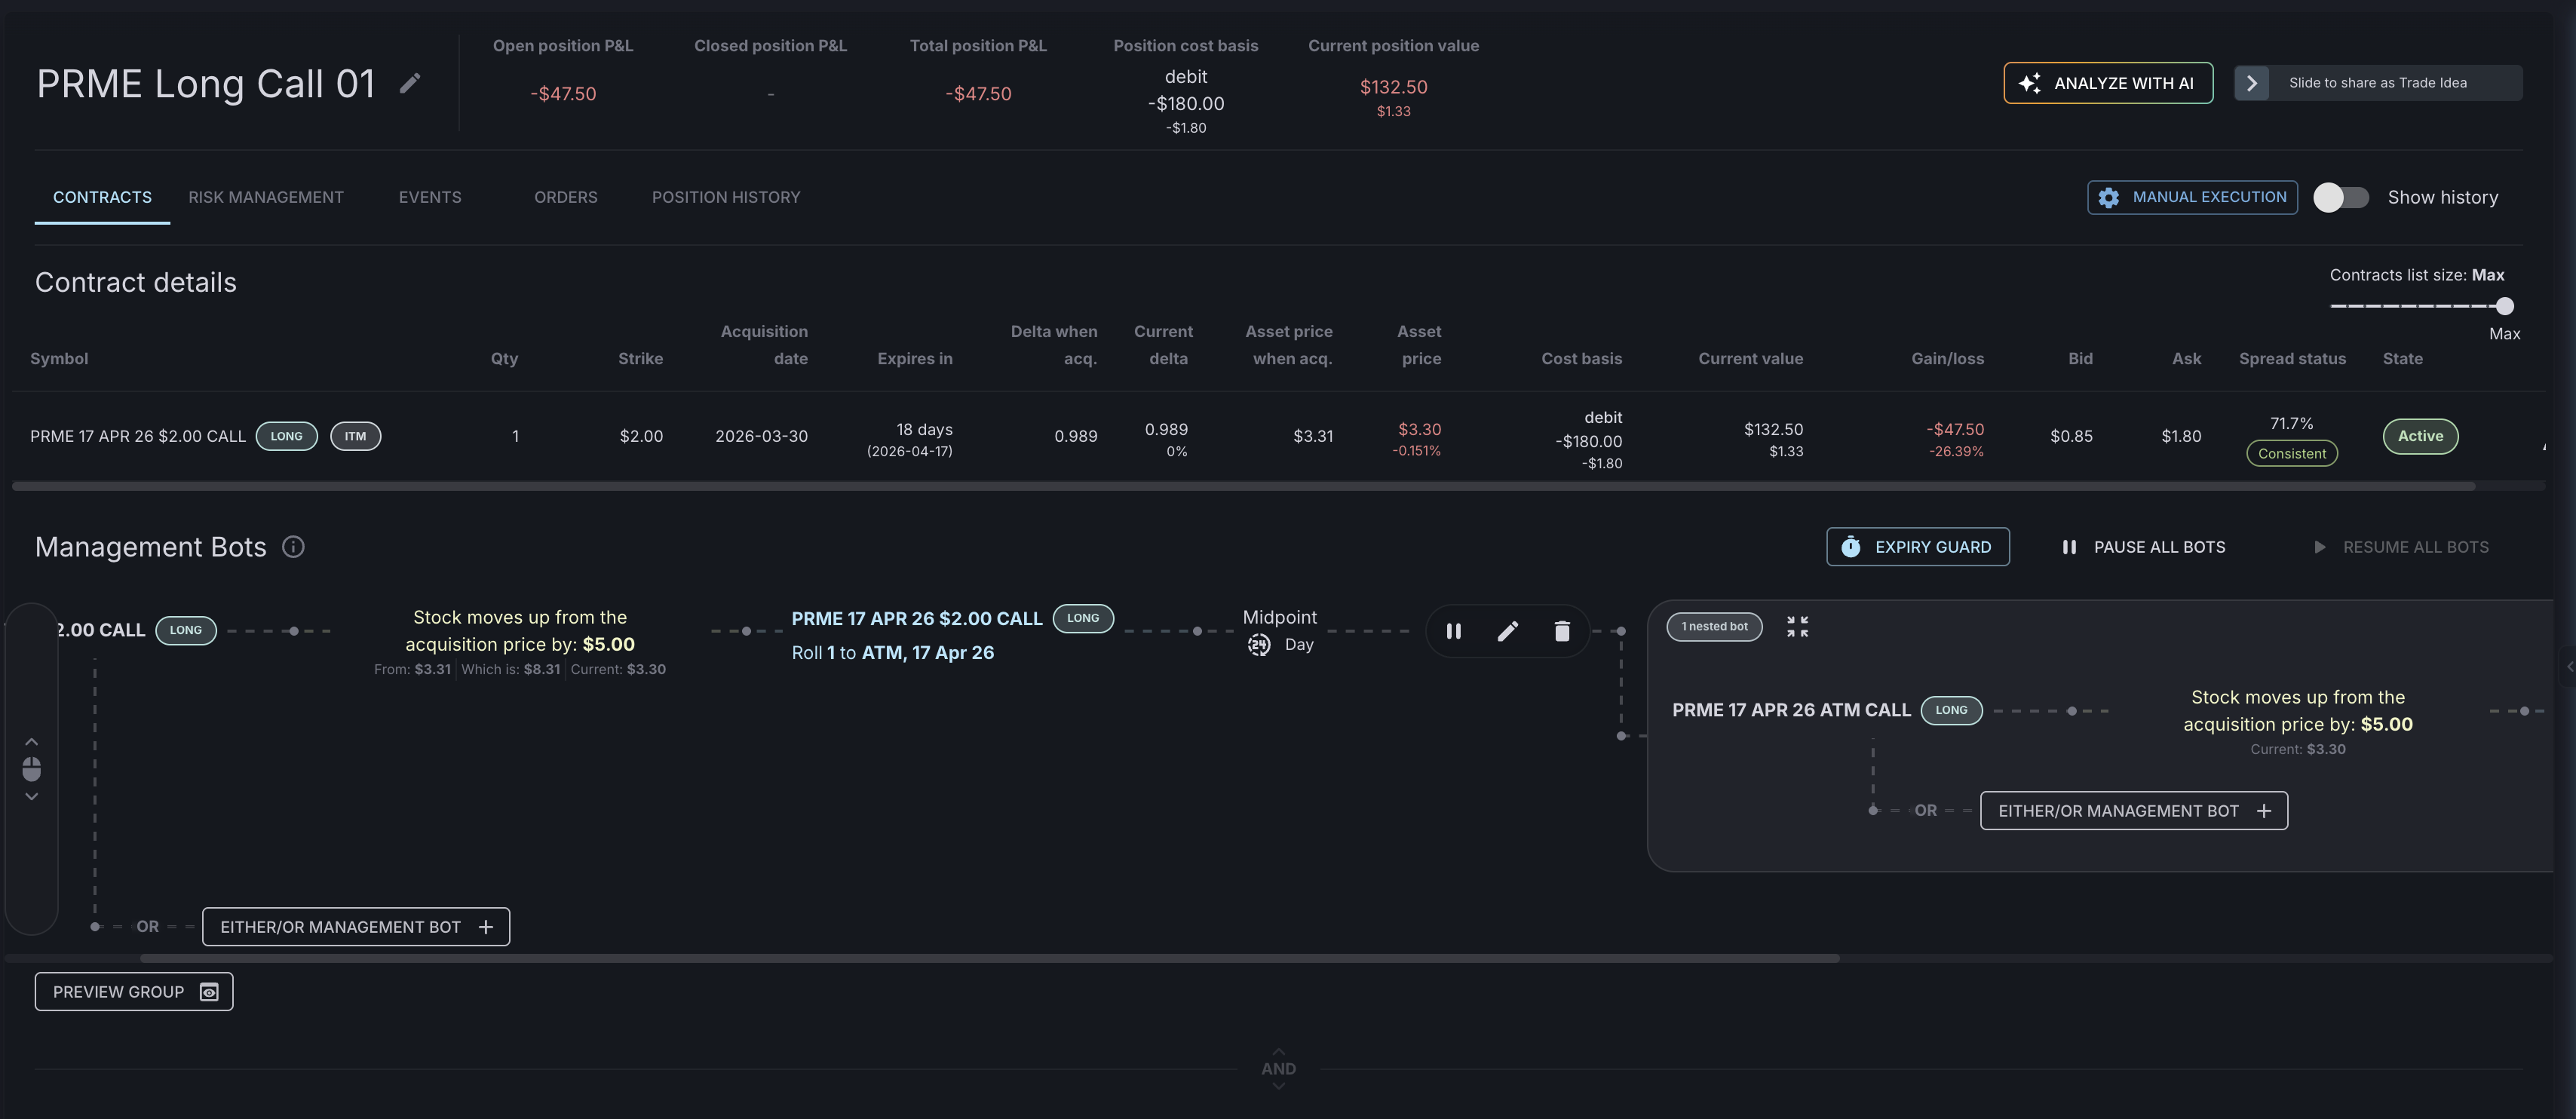Collapse the nested bot panel
Viewport: 2576px width, 1119px height.
coord(1797,627)
